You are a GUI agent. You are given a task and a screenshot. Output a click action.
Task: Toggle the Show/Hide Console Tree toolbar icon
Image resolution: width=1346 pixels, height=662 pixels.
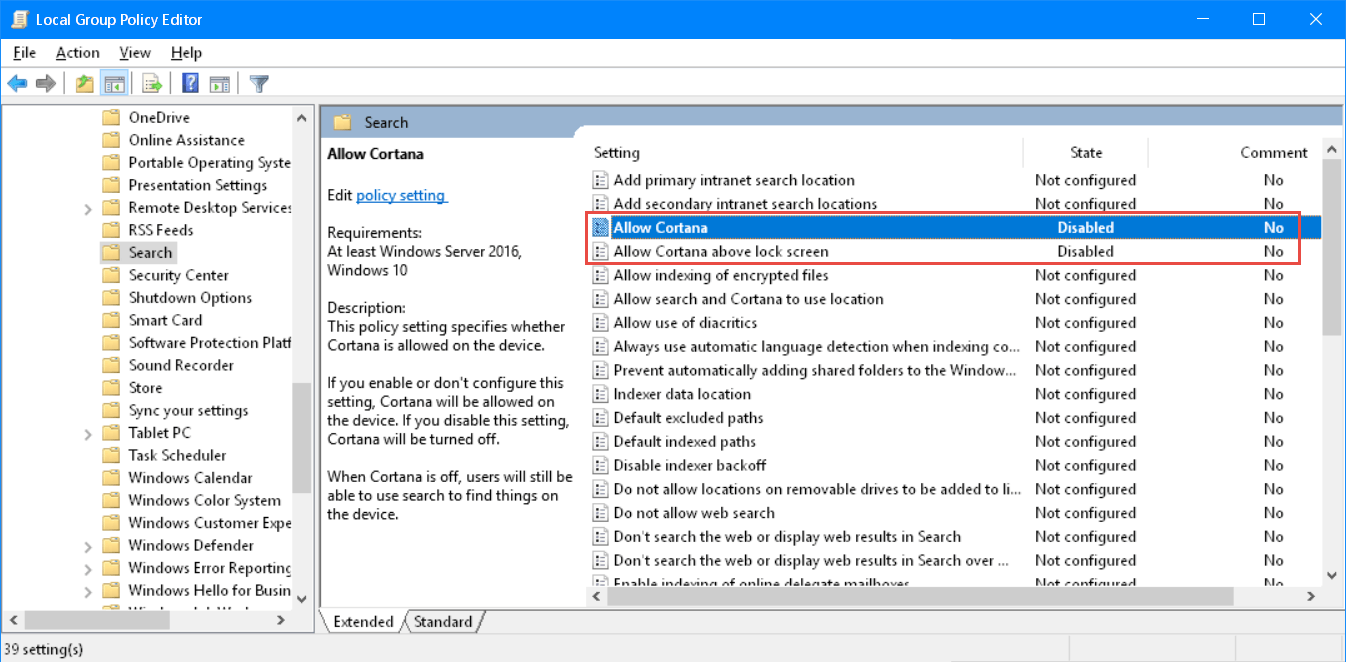(x=114, y=84)
